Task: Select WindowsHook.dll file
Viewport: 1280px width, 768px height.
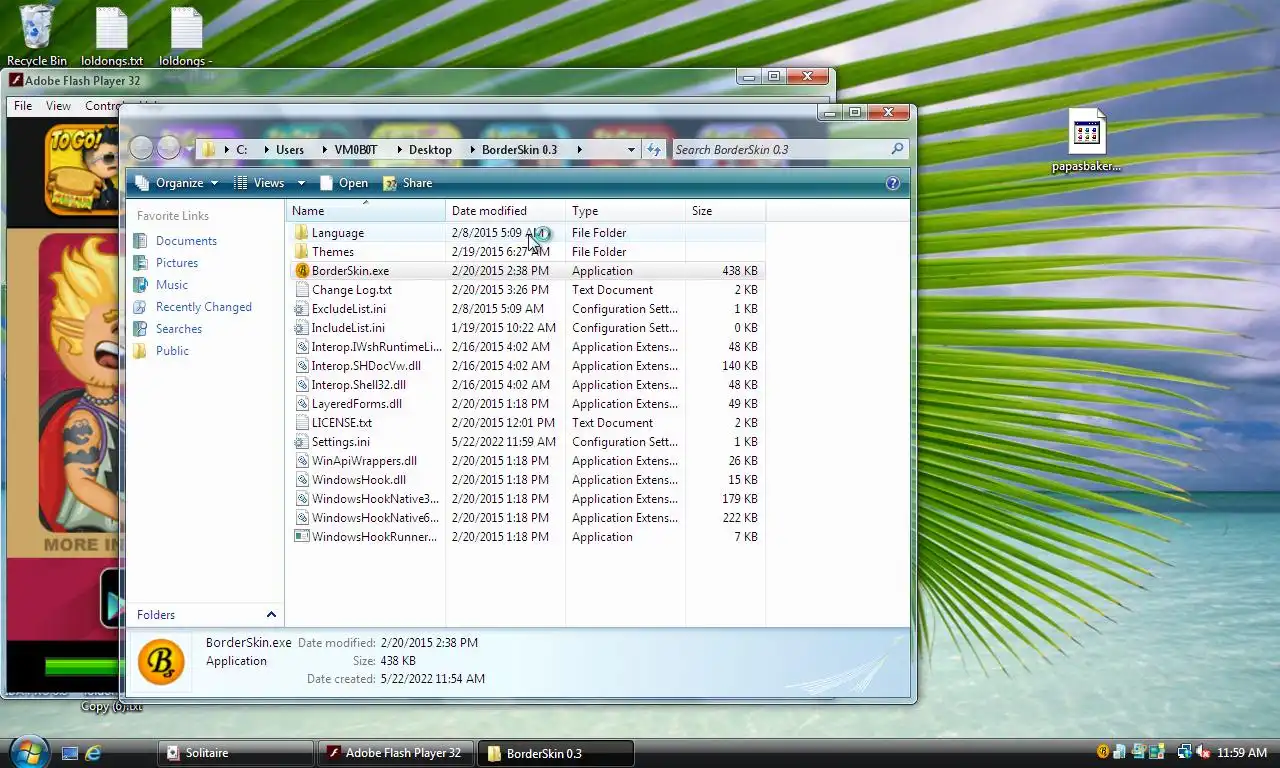Action: [358, 480]
